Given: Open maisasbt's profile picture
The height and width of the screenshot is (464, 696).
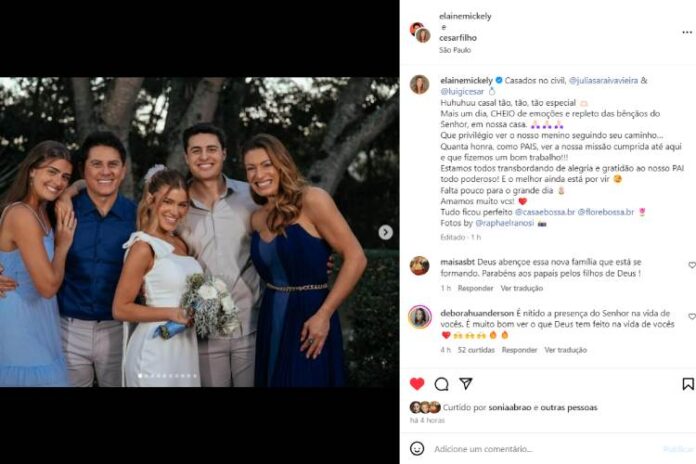Looking at the screenshot, I should tap(420, 265).
